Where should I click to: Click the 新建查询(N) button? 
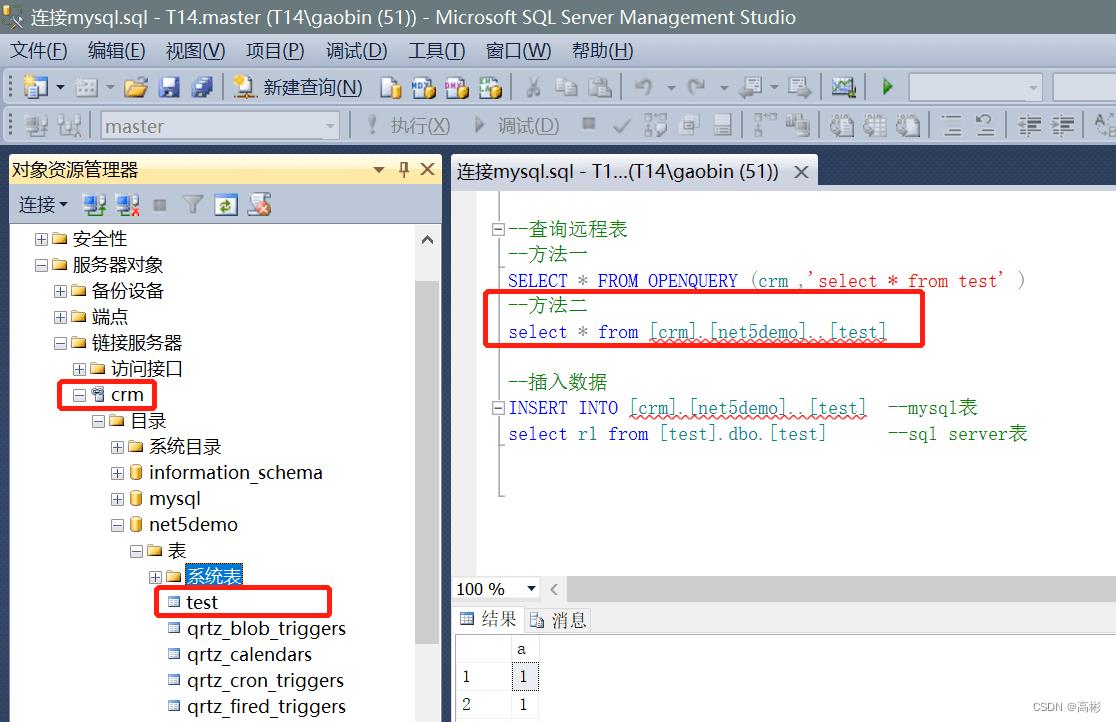298,88
